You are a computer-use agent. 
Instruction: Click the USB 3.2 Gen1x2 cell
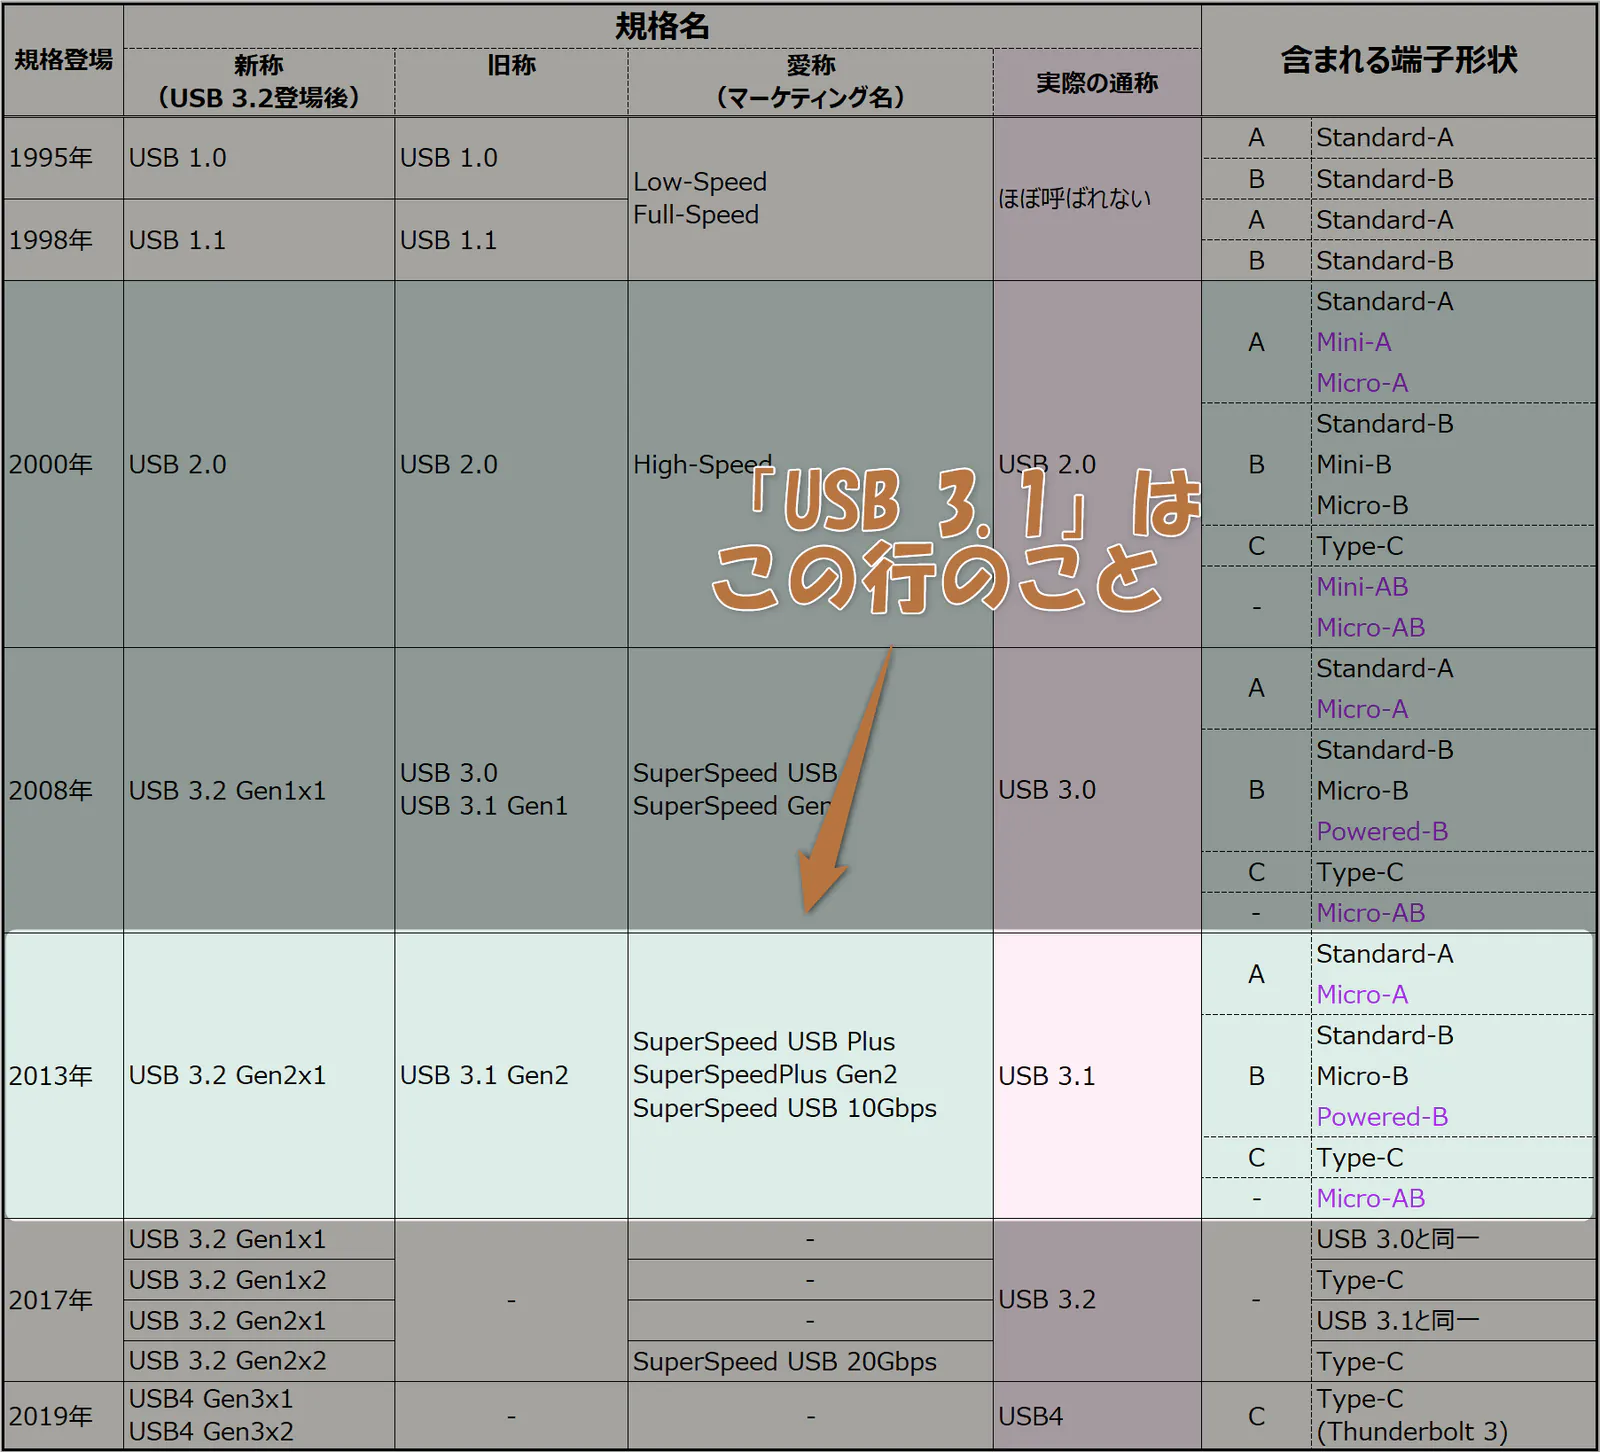(x=259, y=1280)
